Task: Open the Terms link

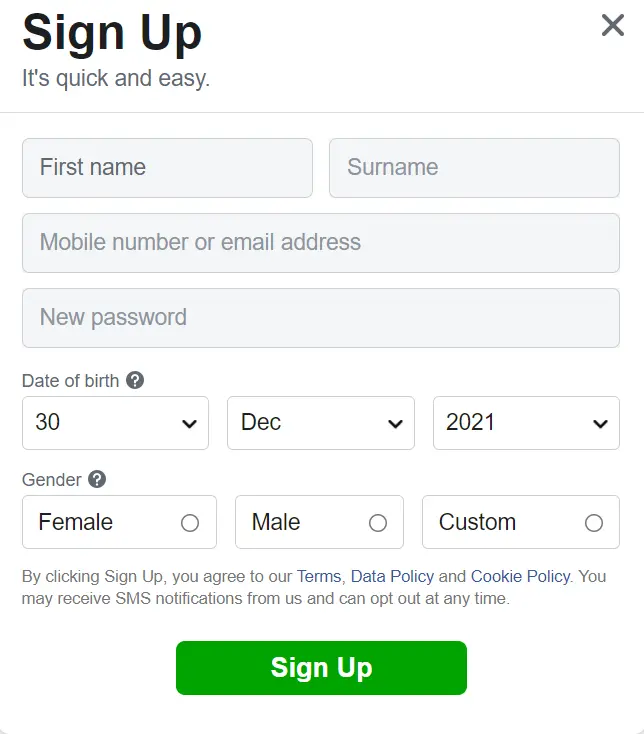Action: point(319,576)
